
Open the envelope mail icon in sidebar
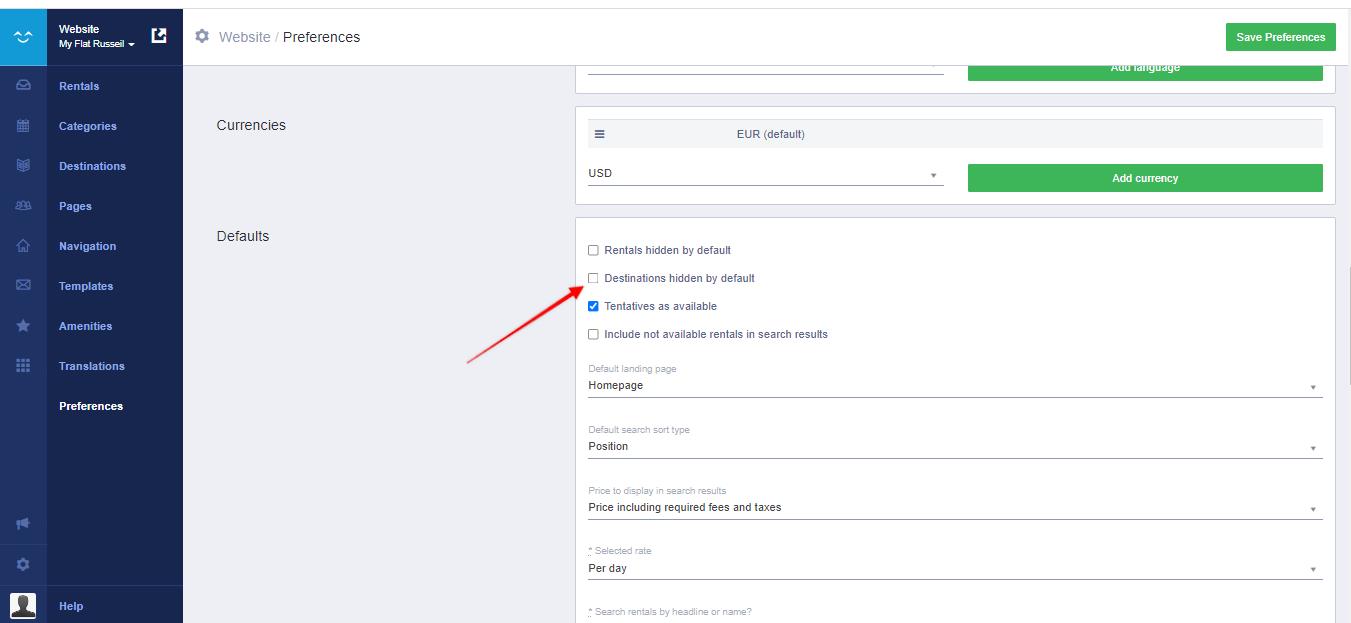pos(23,286)
